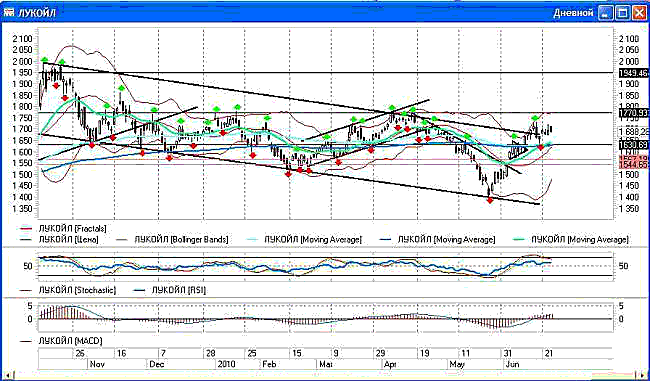
Task: Click the 2010 year label on timeline
Action: pyautogui.click(x=226, y=364)
